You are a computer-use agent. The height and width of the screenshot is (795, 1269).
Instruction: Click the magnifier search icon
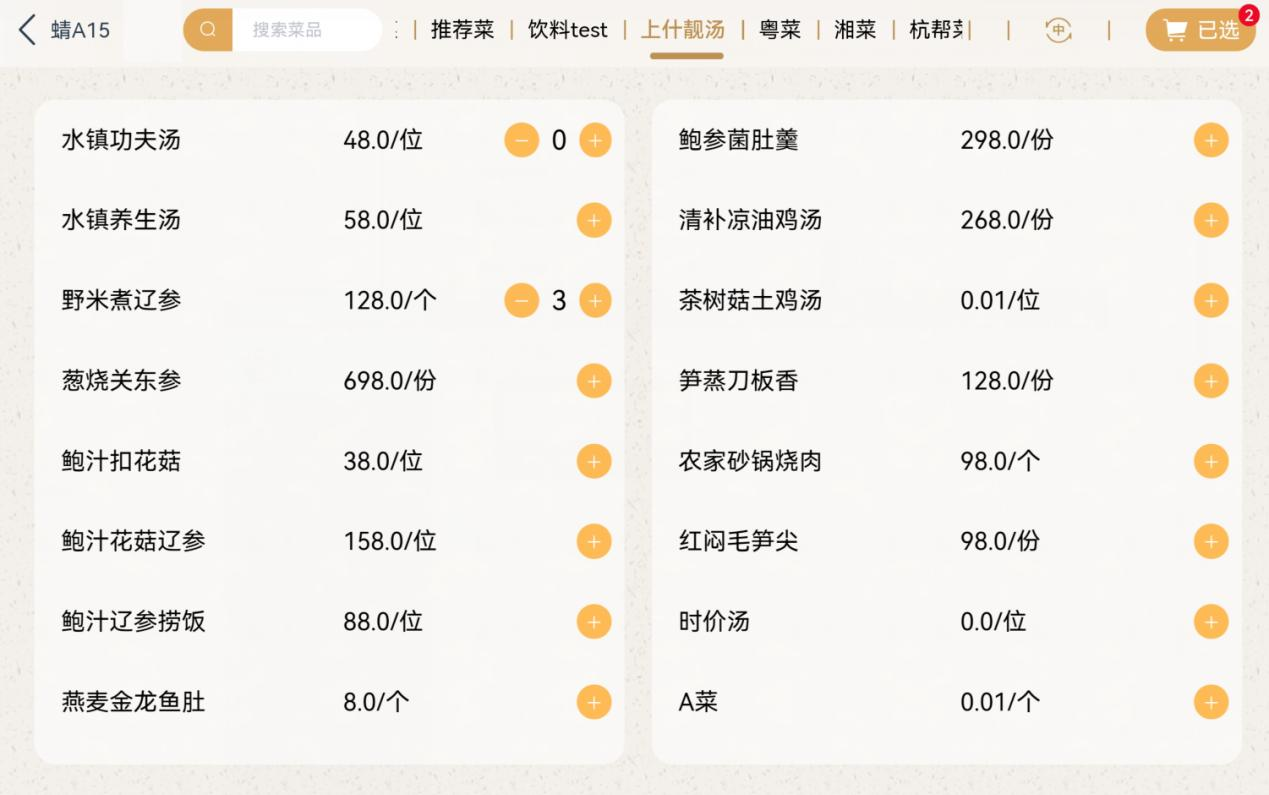click(x=208, y=30)
